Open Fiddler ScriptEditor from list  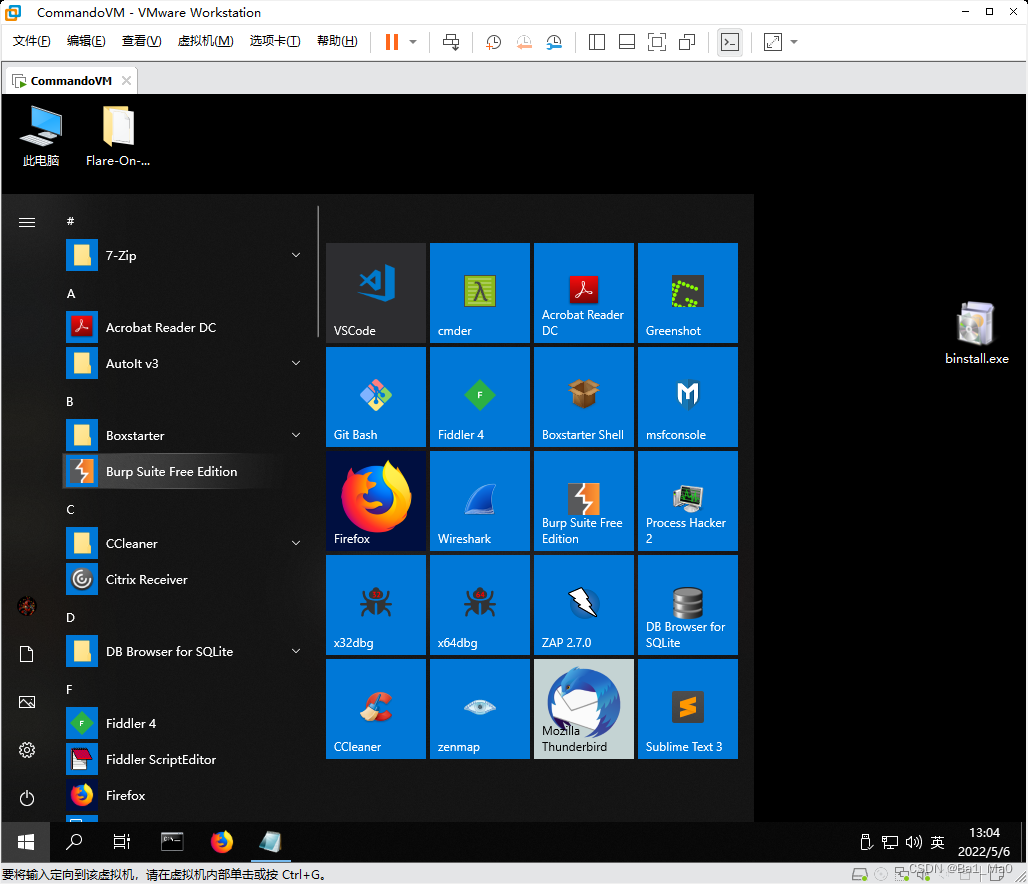pyautogui.click(x=184, y=759)
